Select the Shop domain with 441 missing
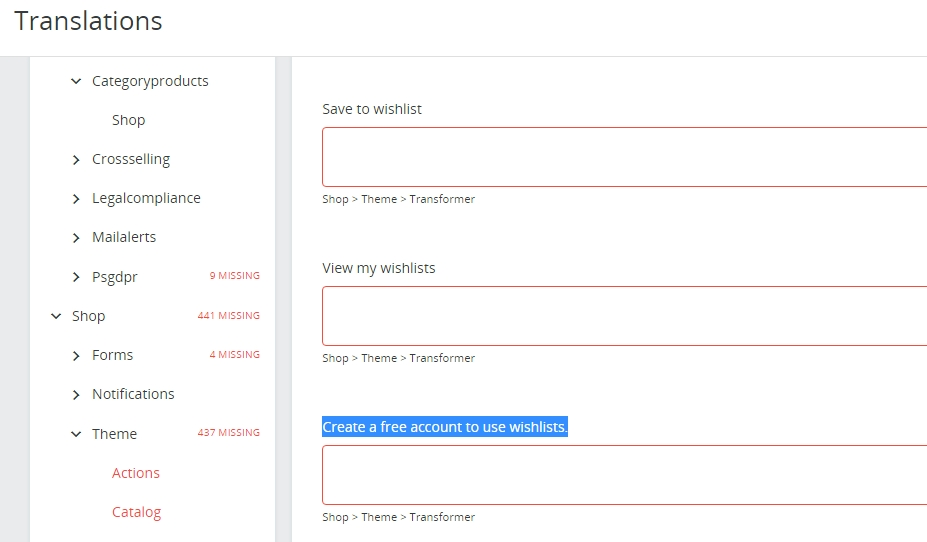 pyautogui.click(x=88, y=316)
